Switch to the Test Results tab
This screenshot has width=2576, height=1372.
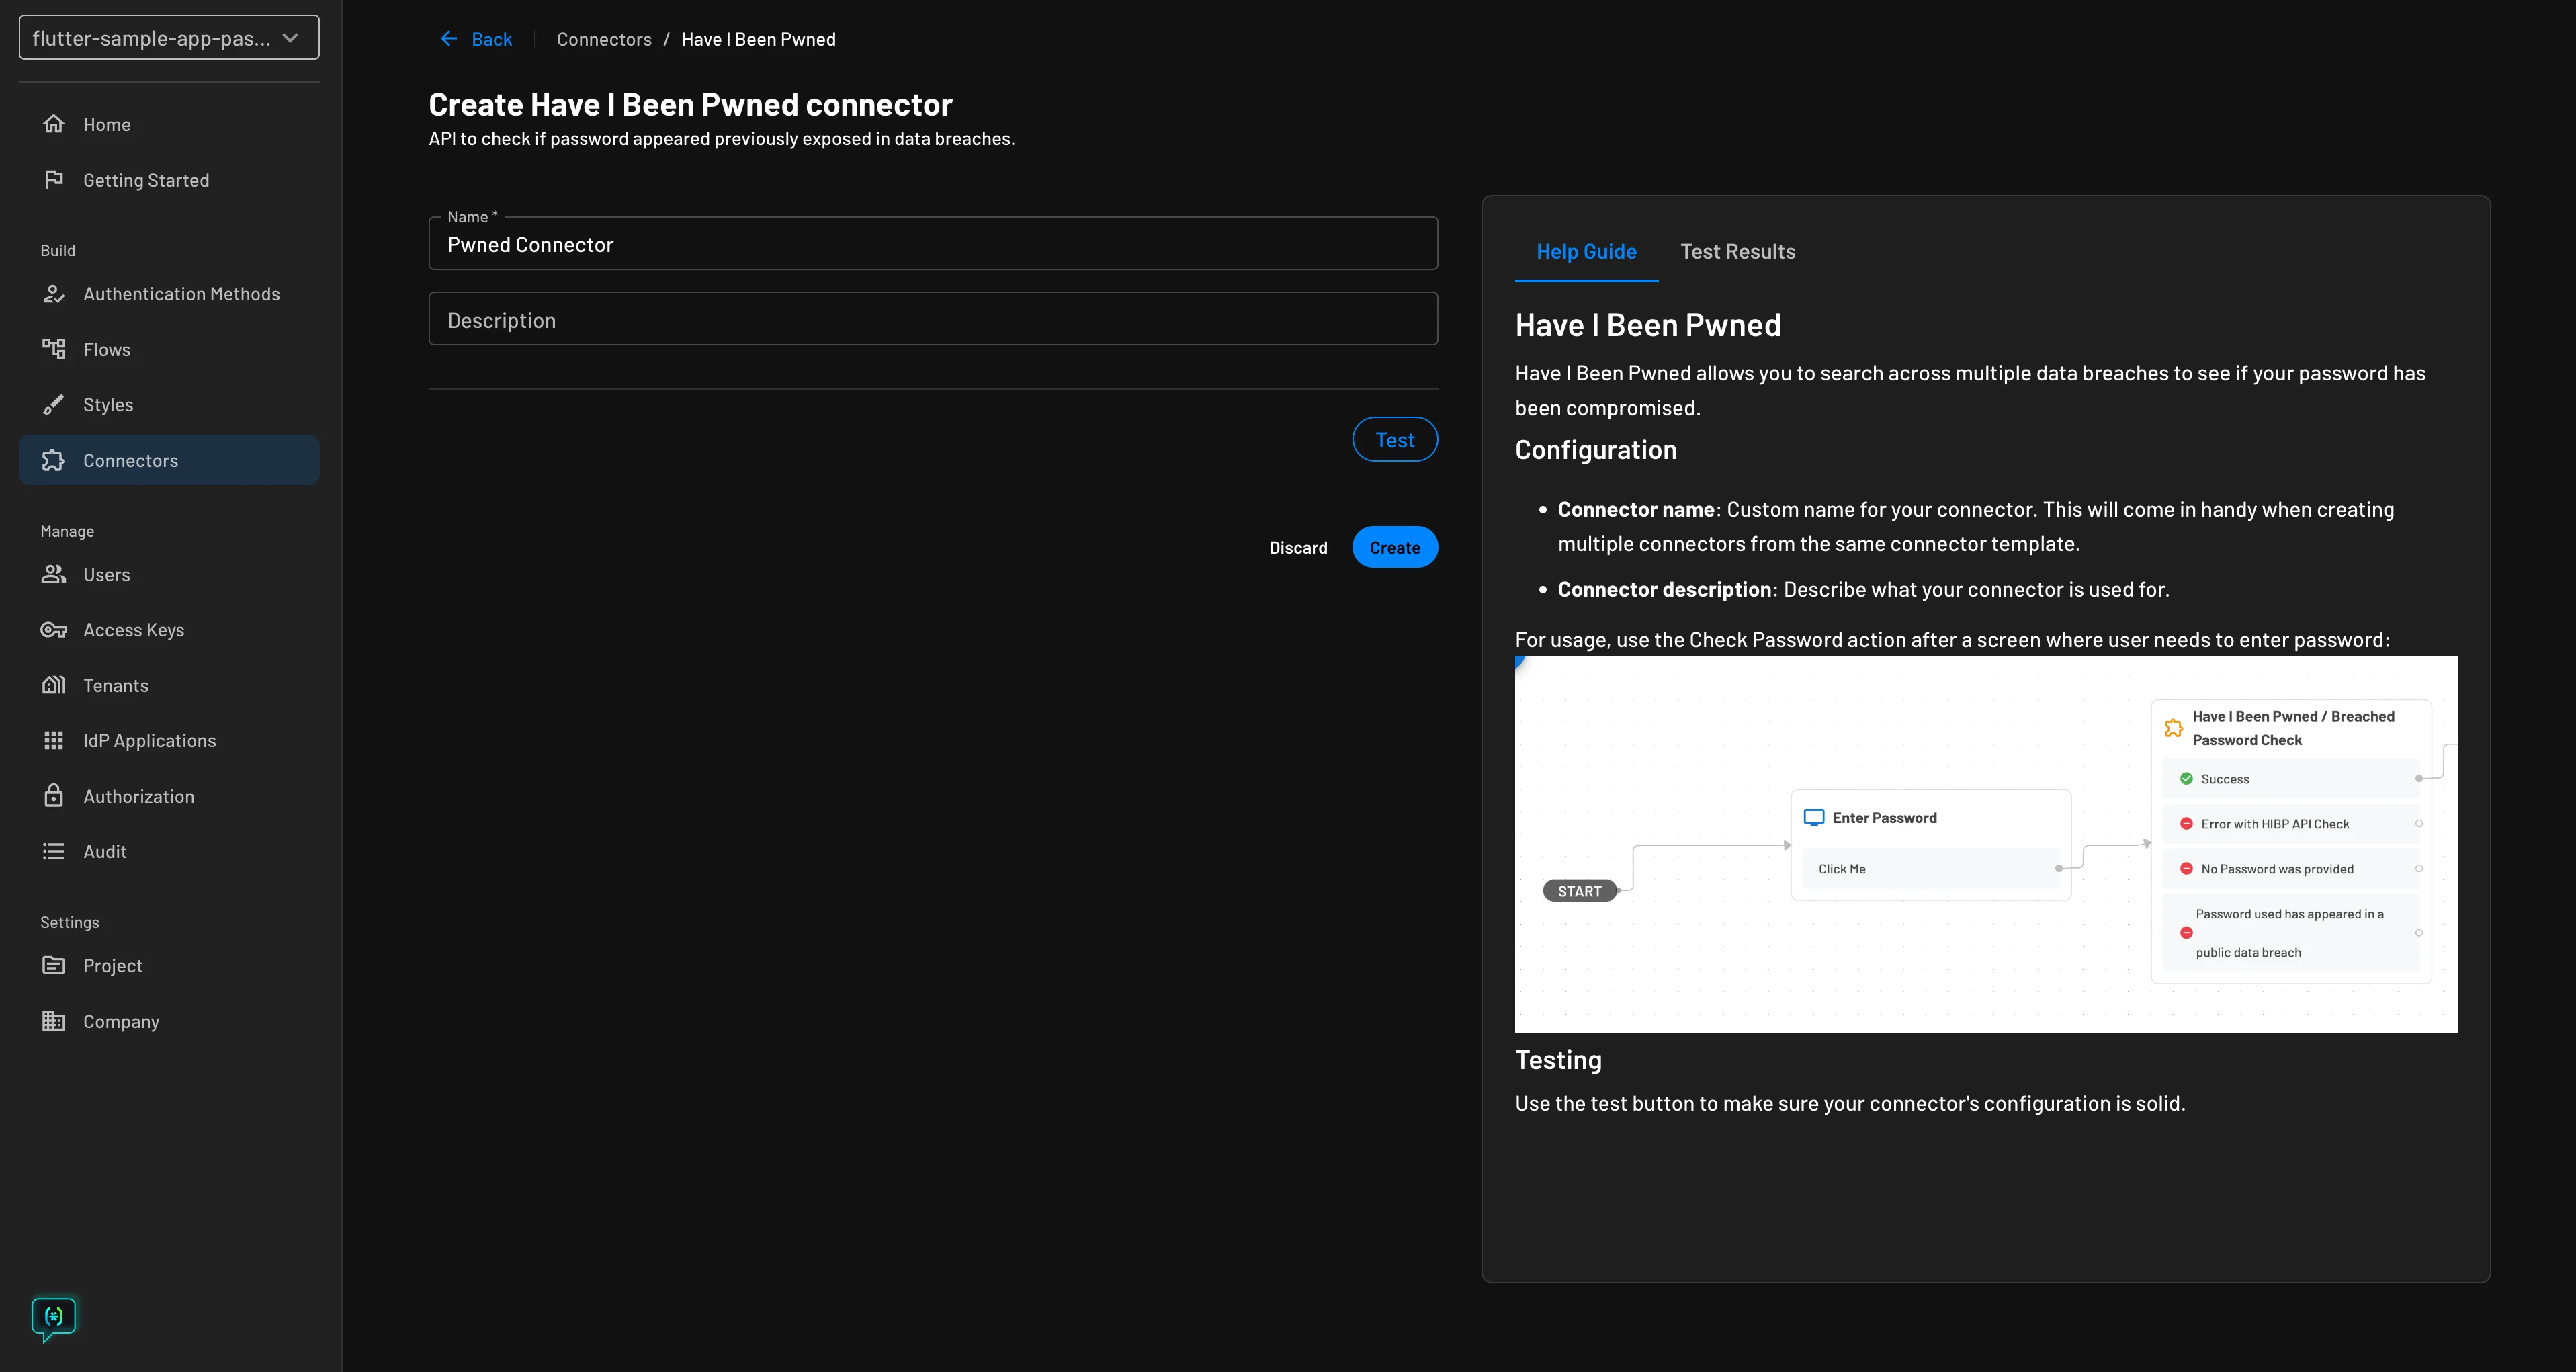[1737, 251]
